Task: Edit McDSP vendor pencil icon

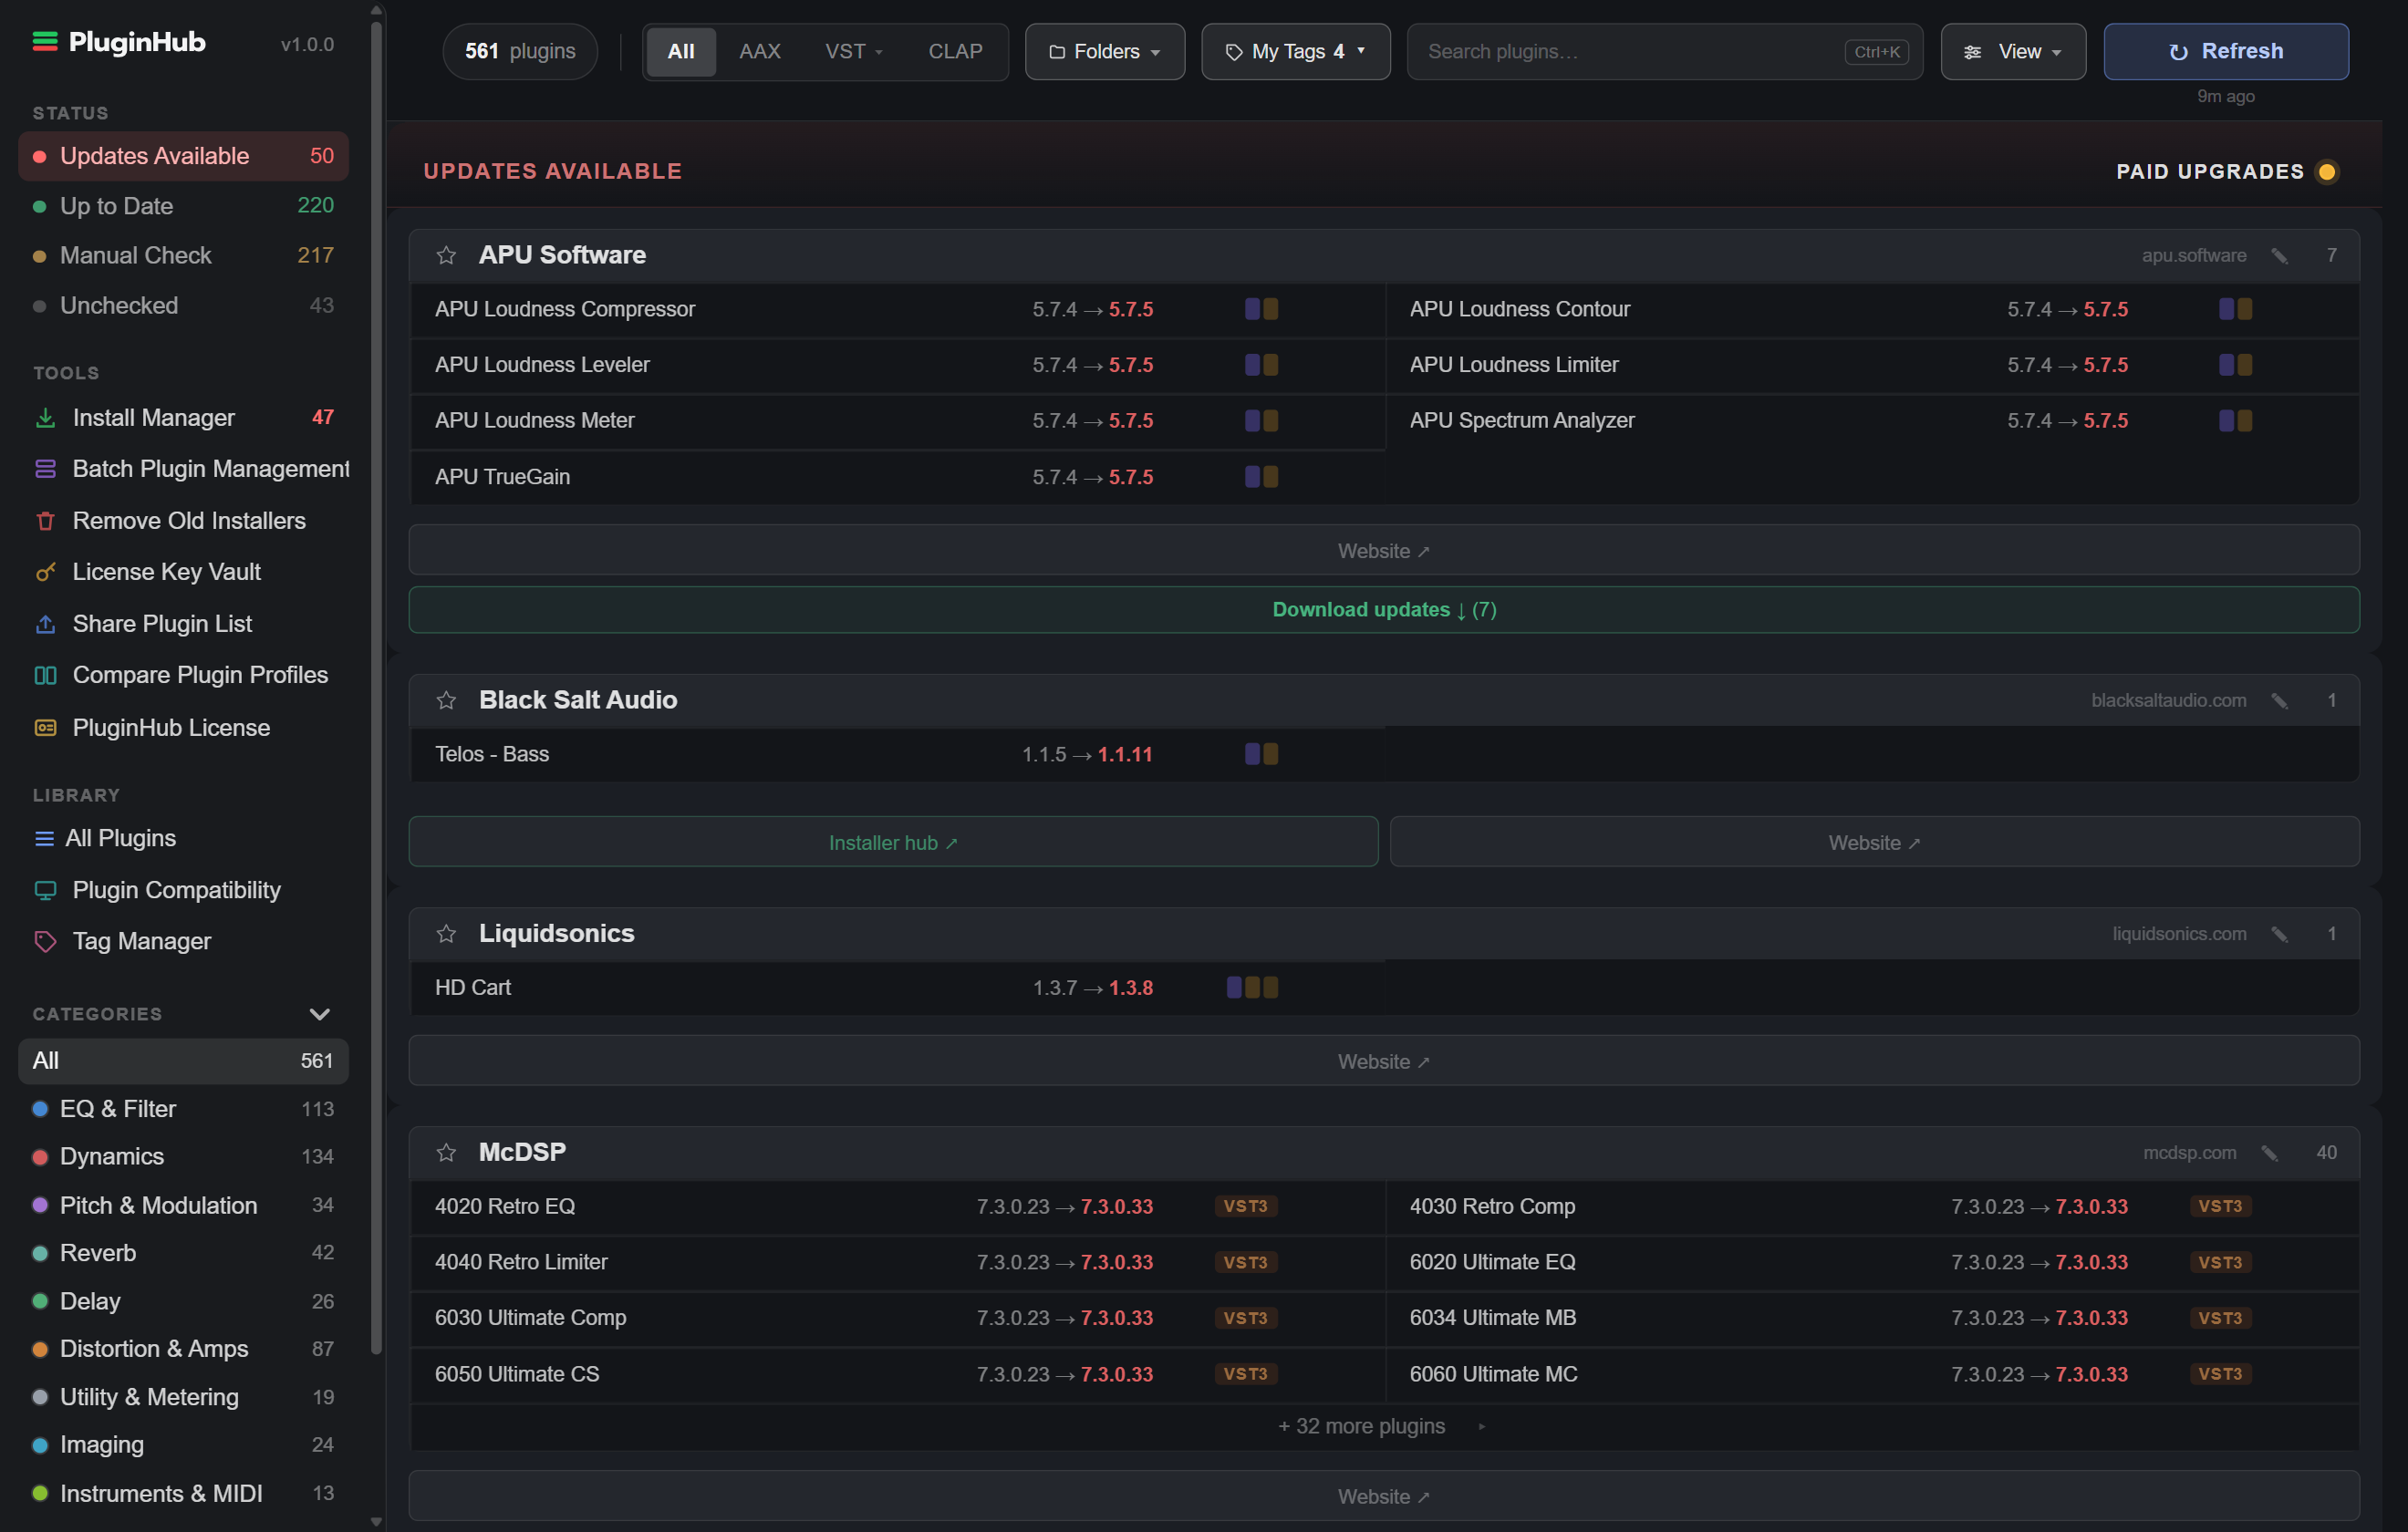Action: click(2270, 1153)
